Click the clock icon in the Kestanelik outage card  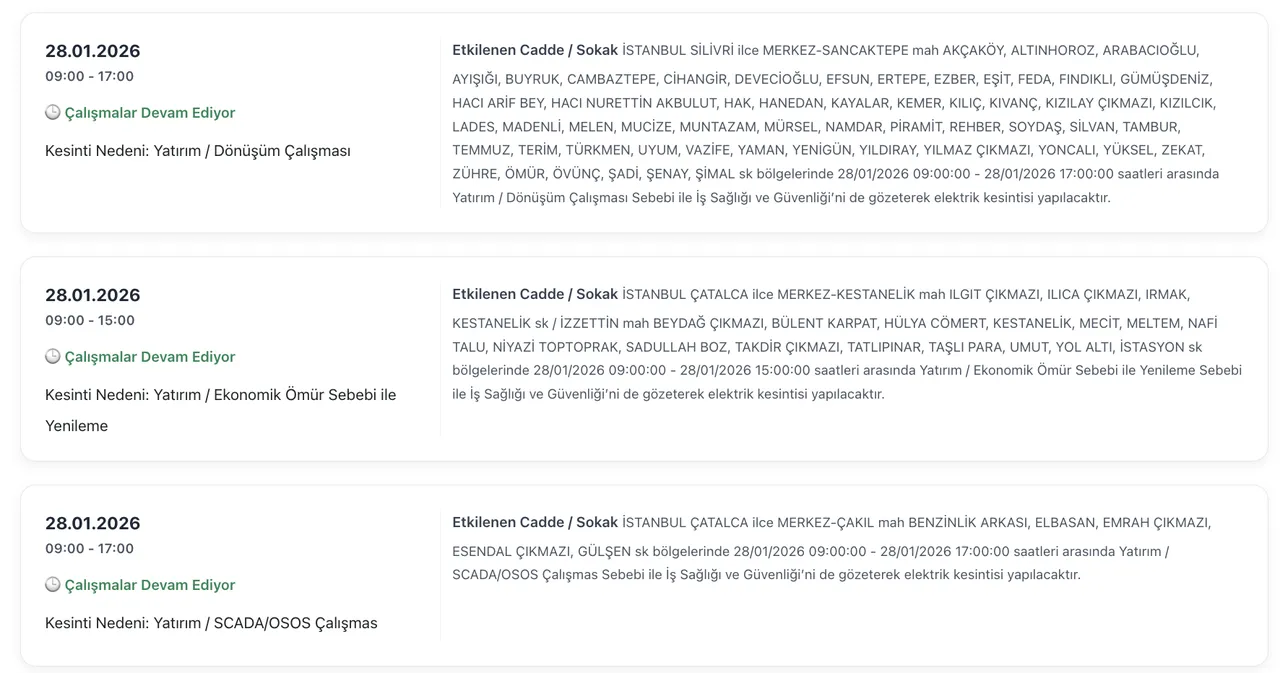pos(53,357)
